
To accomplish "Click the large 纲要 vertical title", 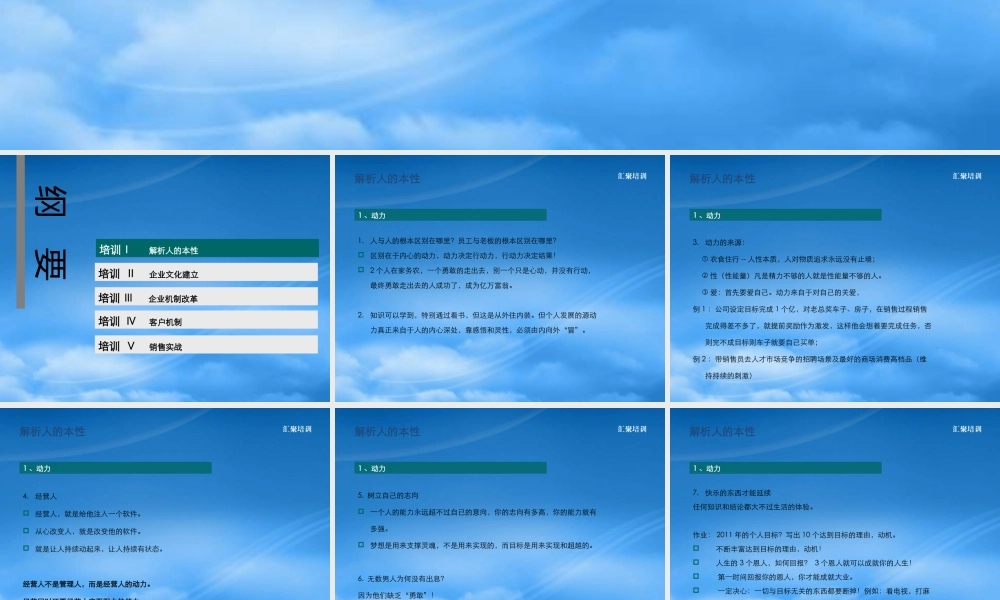I will (x=50, y=232).
